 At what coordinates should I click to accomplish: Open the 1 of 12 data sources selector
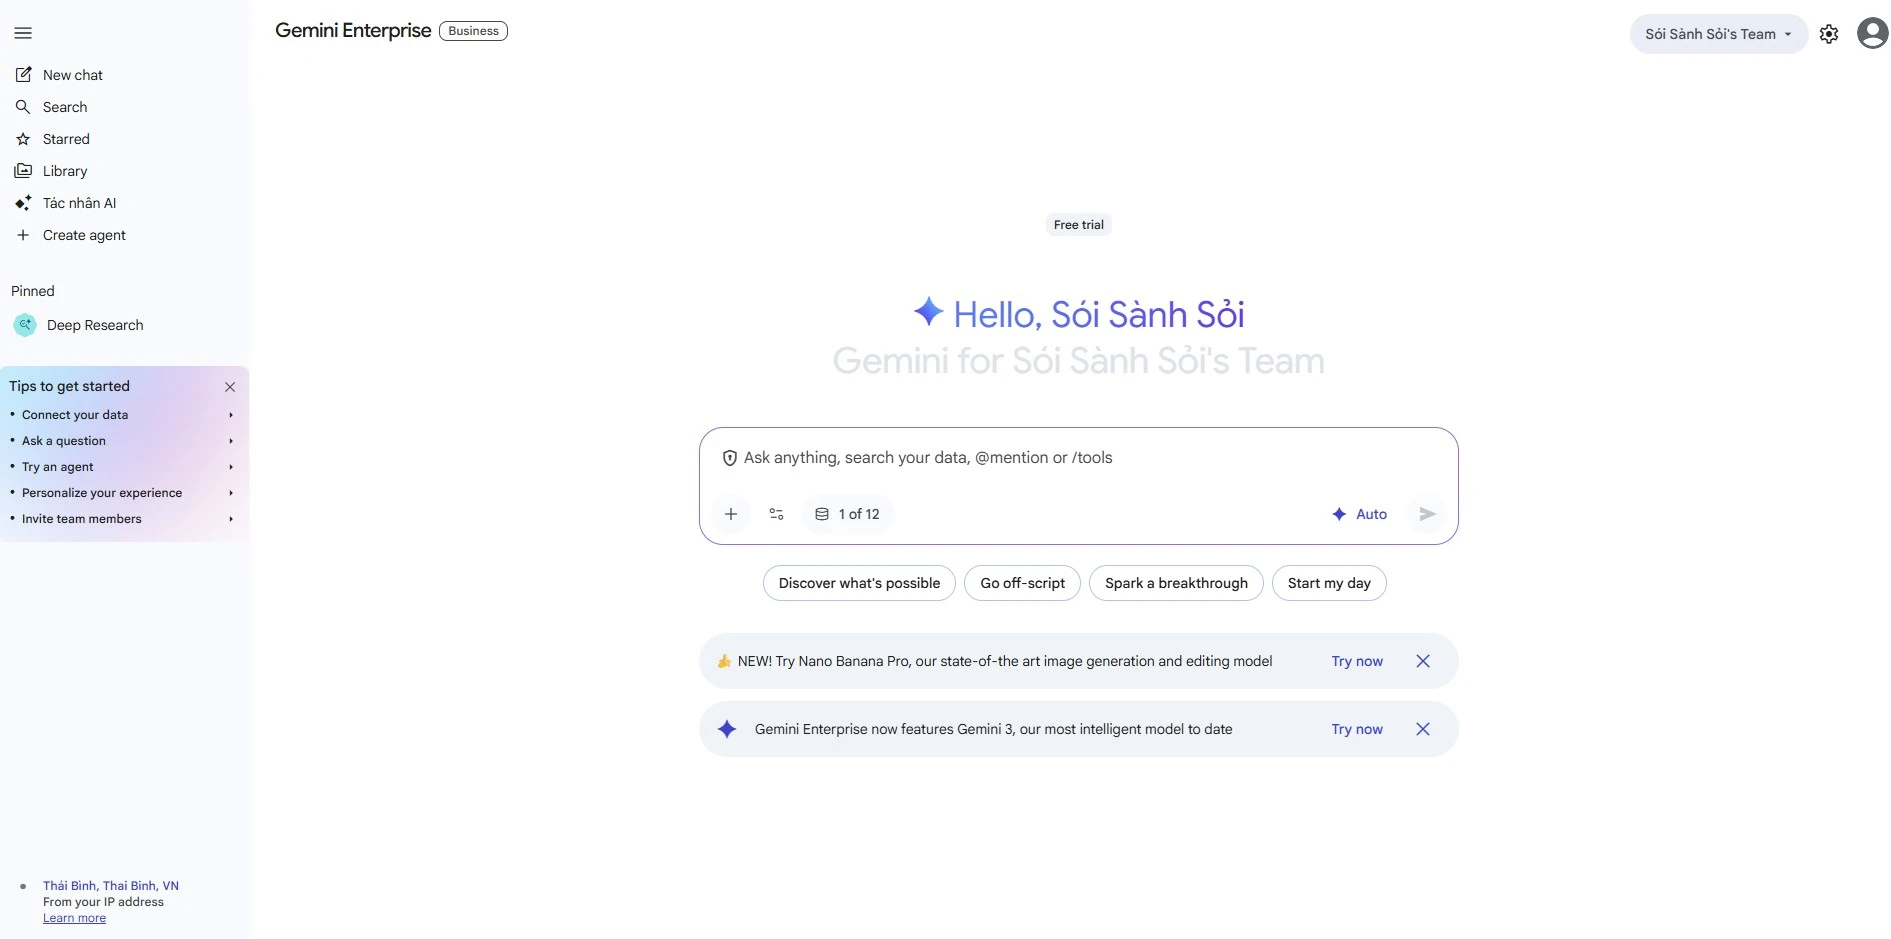pos(846,513)
